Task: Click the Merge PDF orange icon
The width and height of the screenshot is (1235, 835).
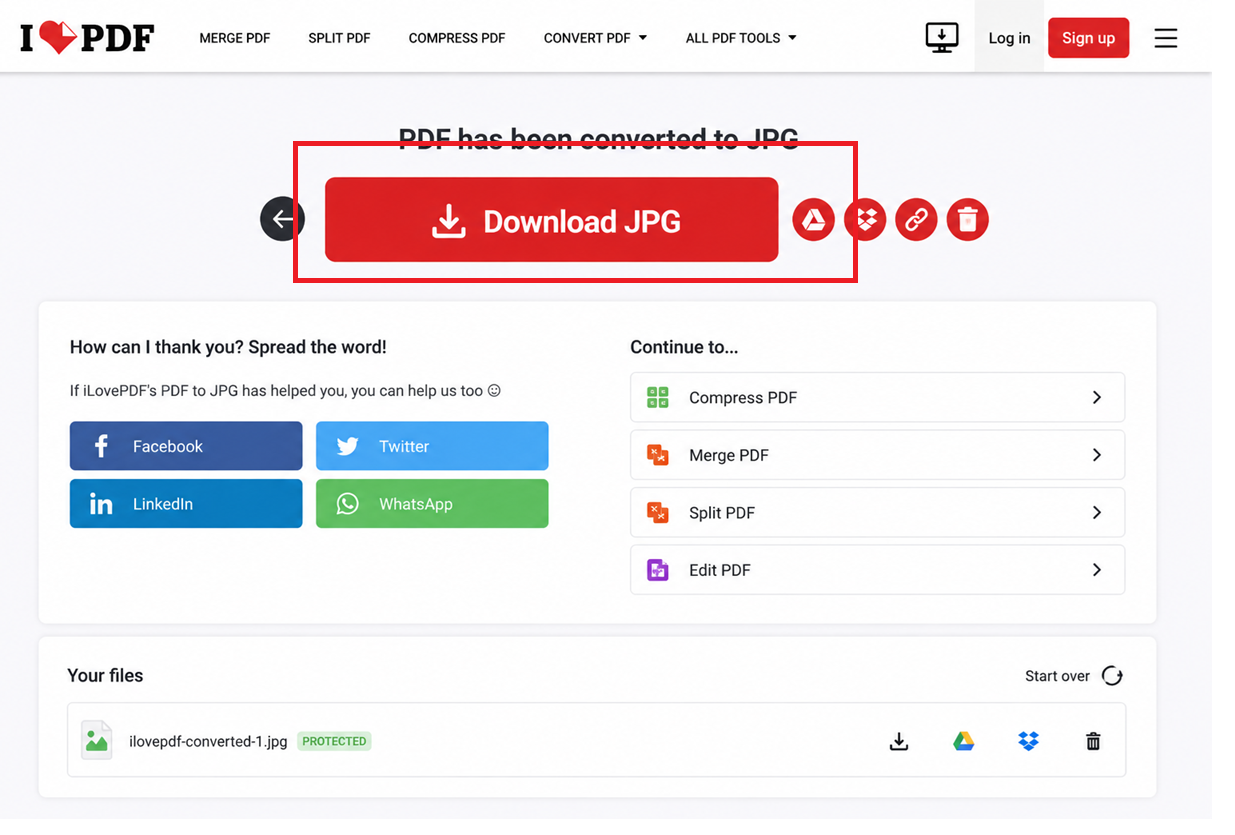Action: [x=657, y=455]
